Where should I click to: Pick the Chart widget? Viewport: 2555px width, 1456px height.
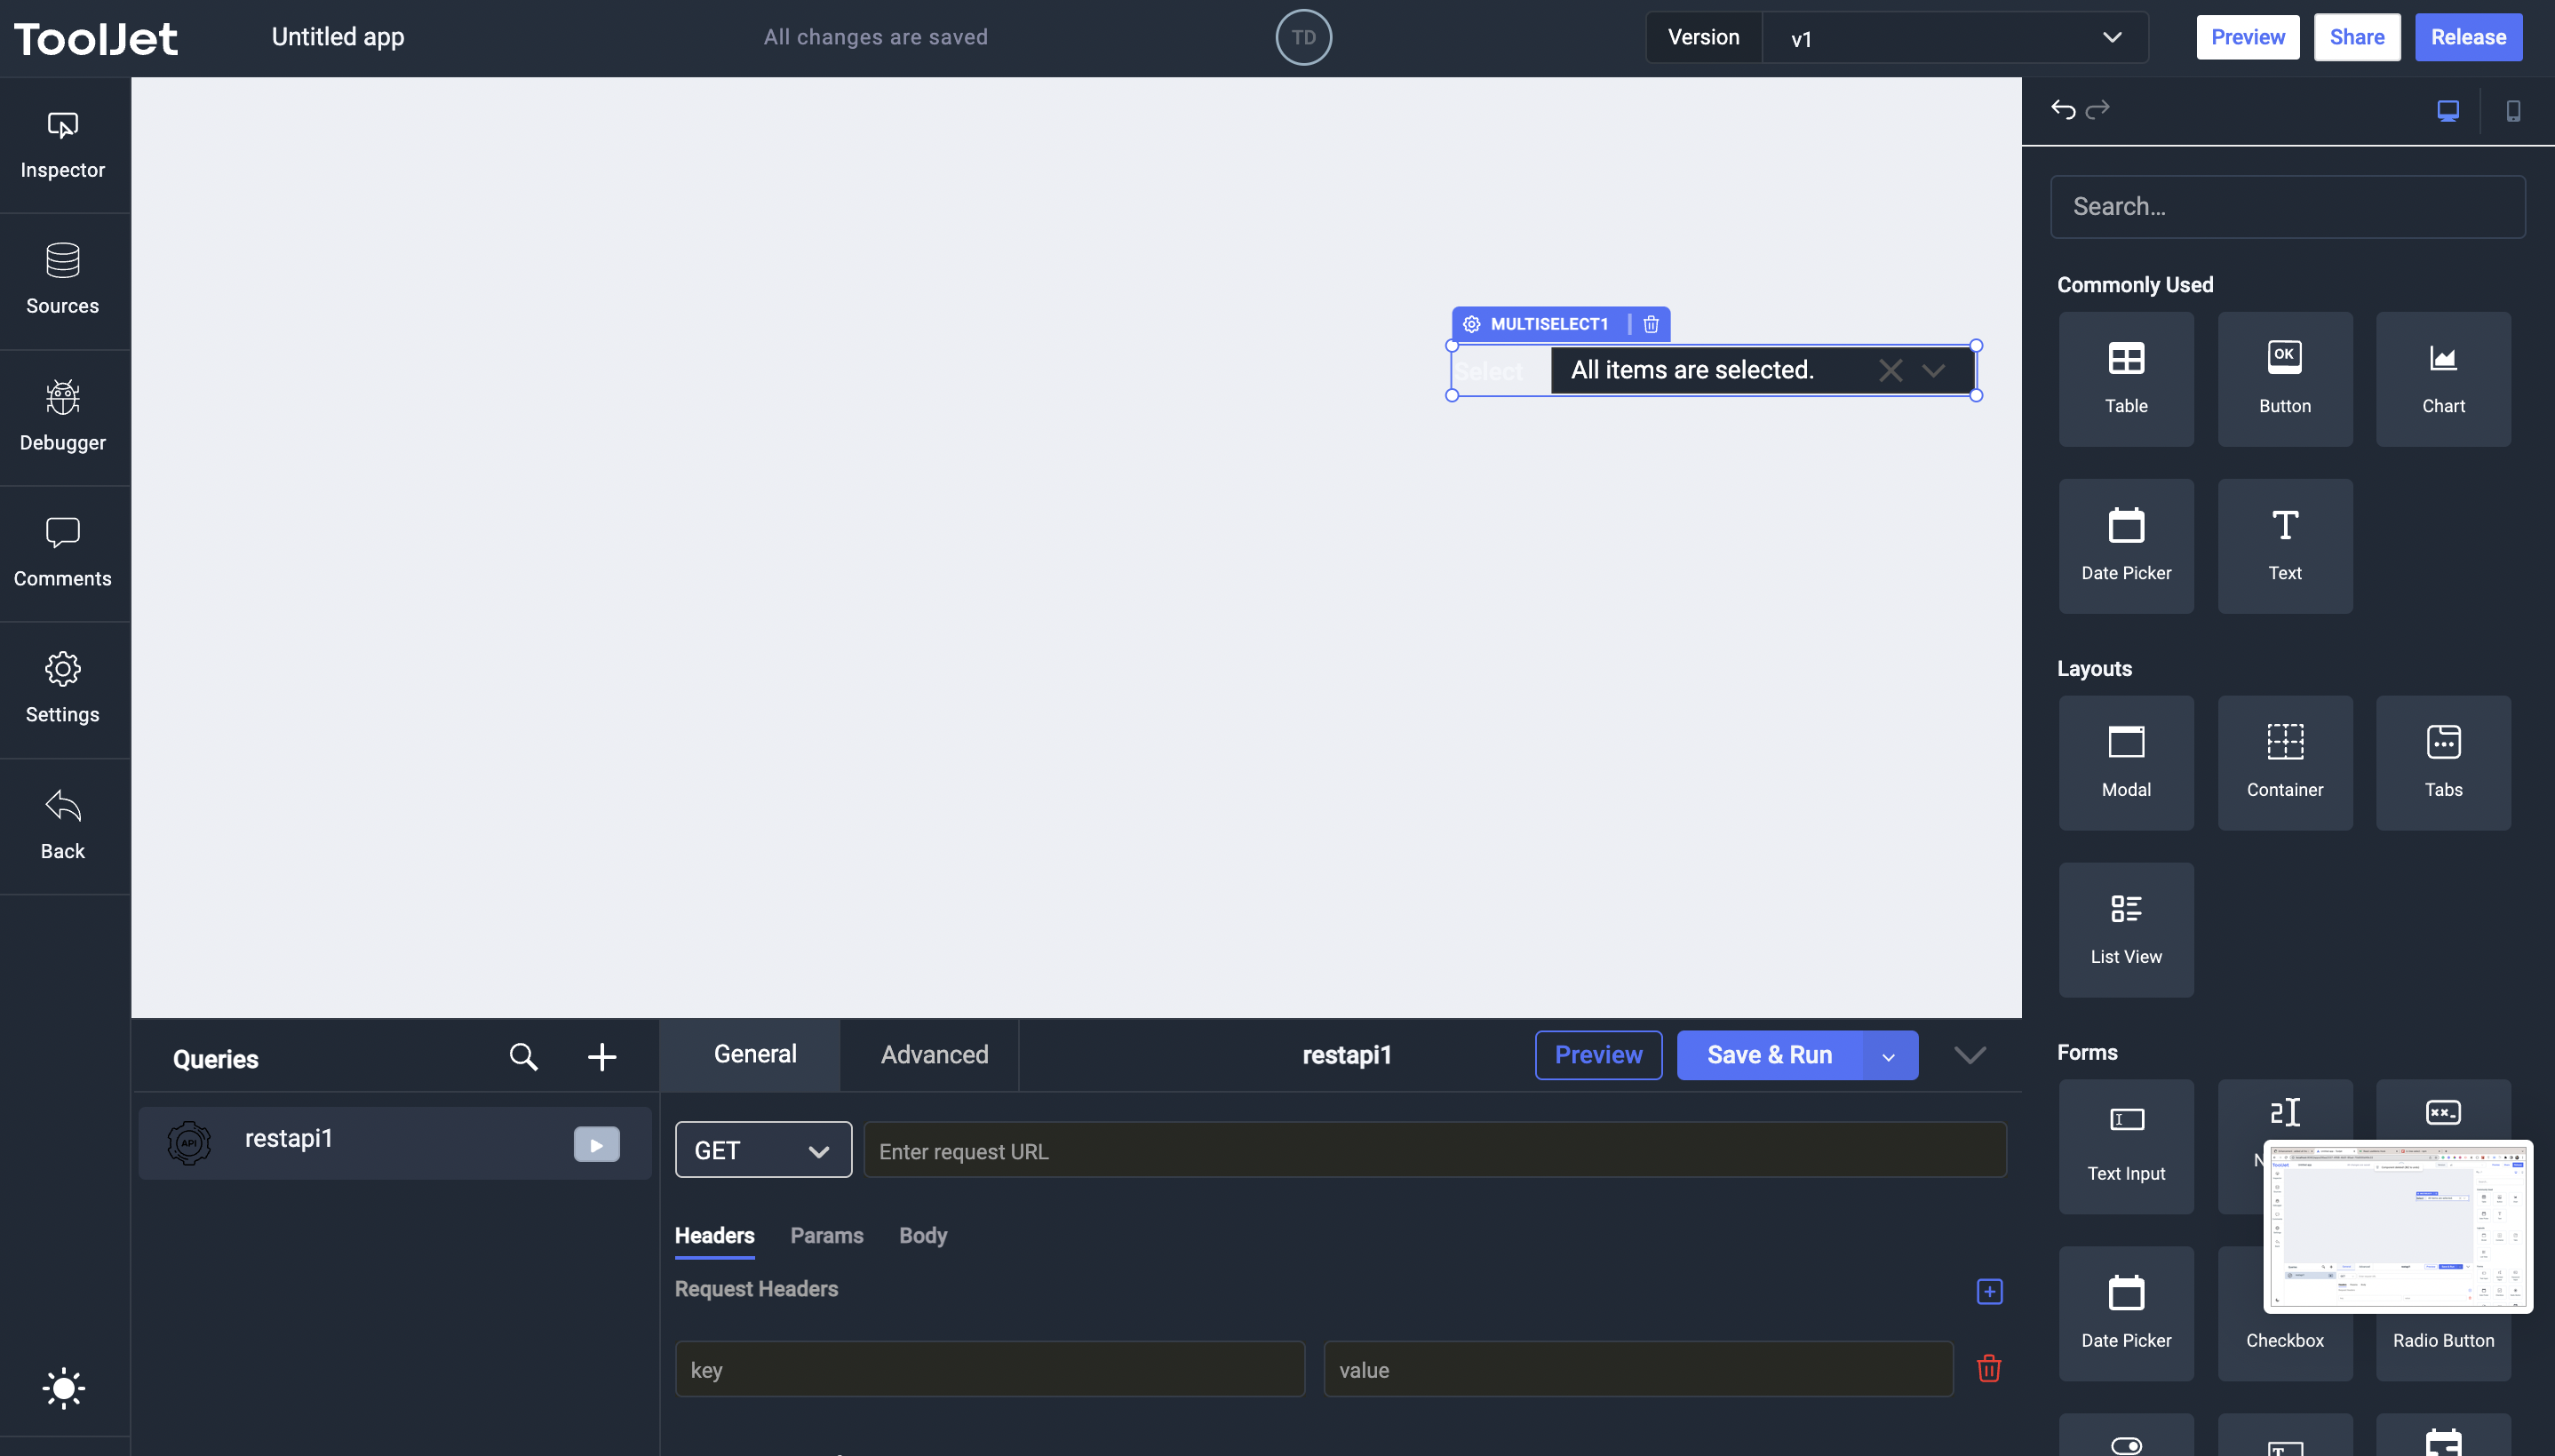(x=2443, y=379)
